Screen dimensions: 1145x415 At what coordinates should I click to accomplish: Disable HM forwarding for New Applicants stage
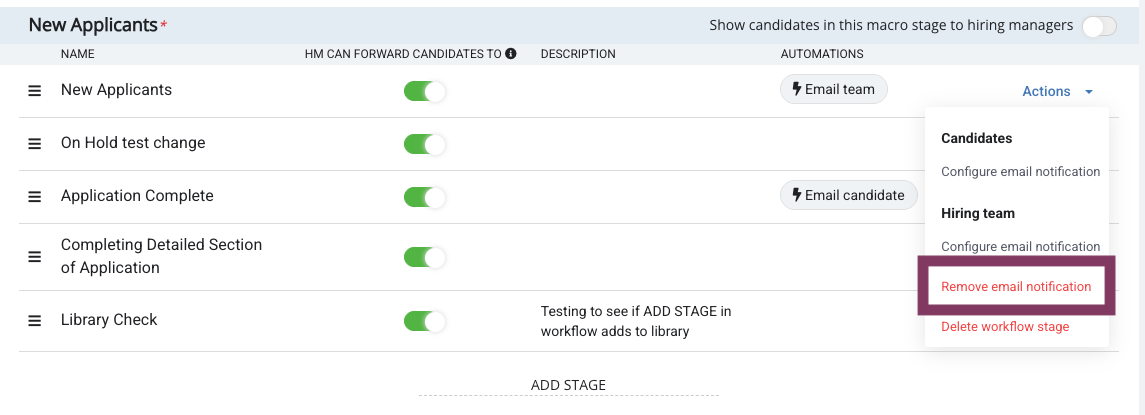click(424, 92)
